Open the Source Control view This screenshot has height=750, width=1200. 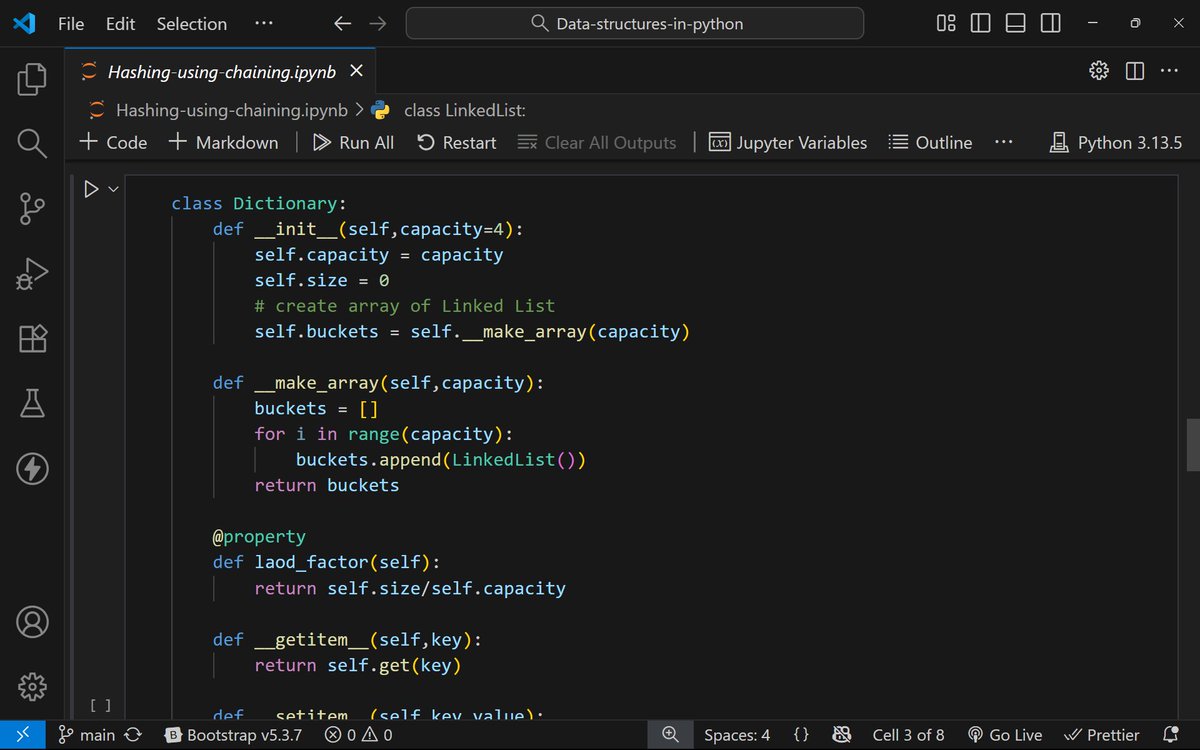point(31,208)
